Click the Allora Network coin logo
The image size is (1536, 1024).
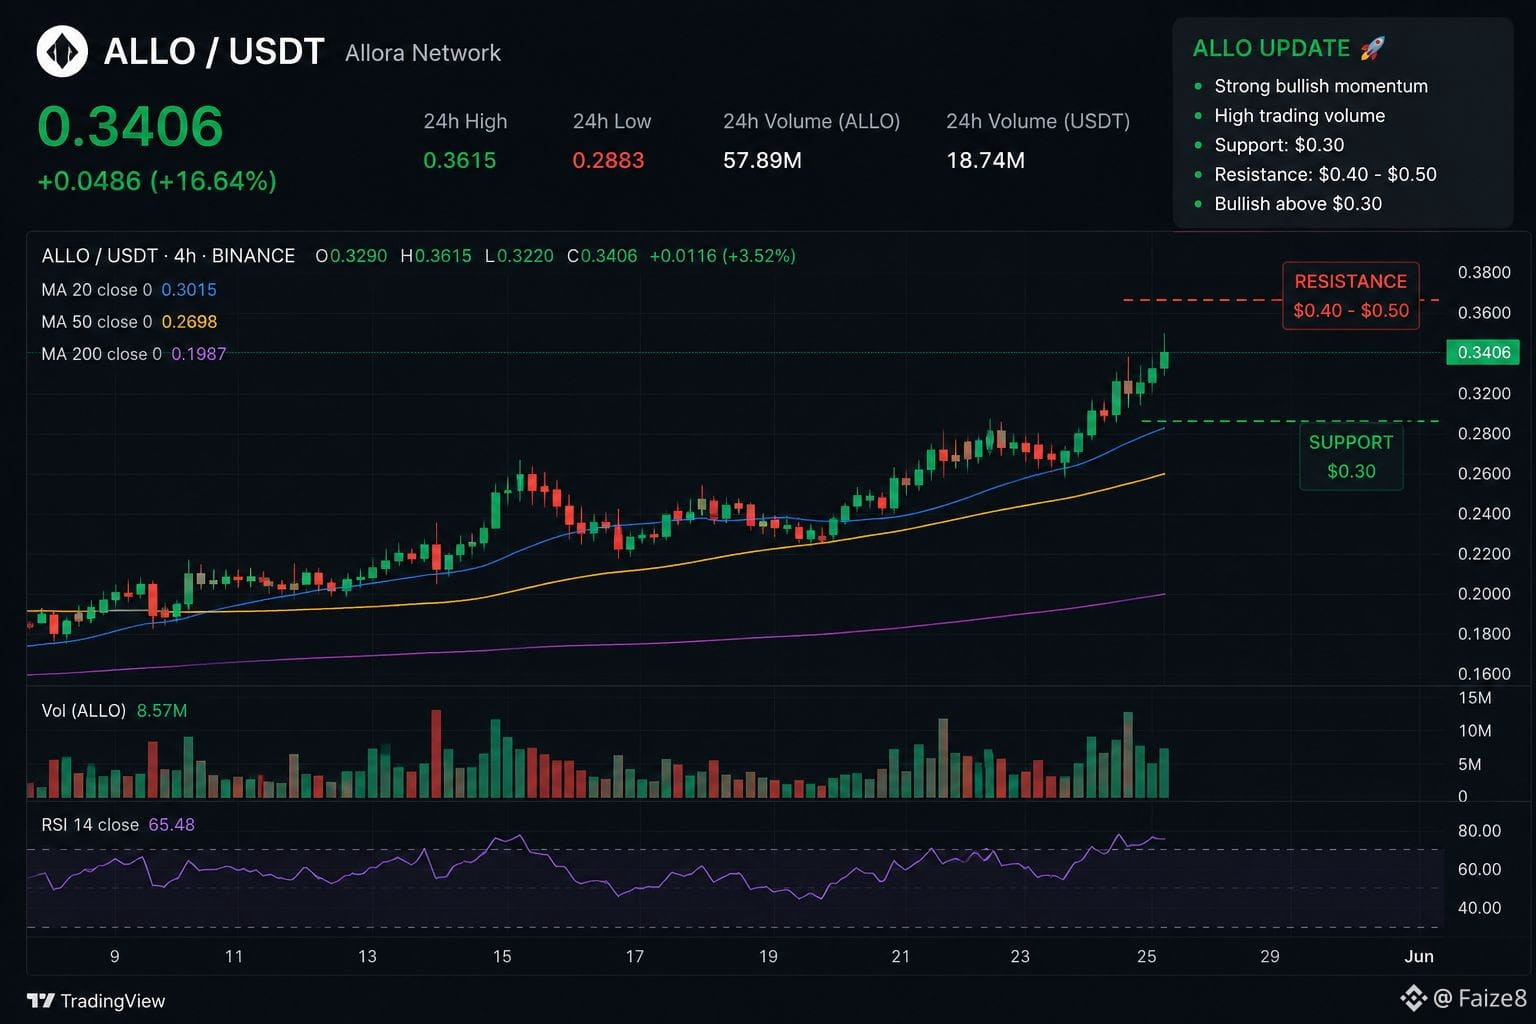click(62, 51)
